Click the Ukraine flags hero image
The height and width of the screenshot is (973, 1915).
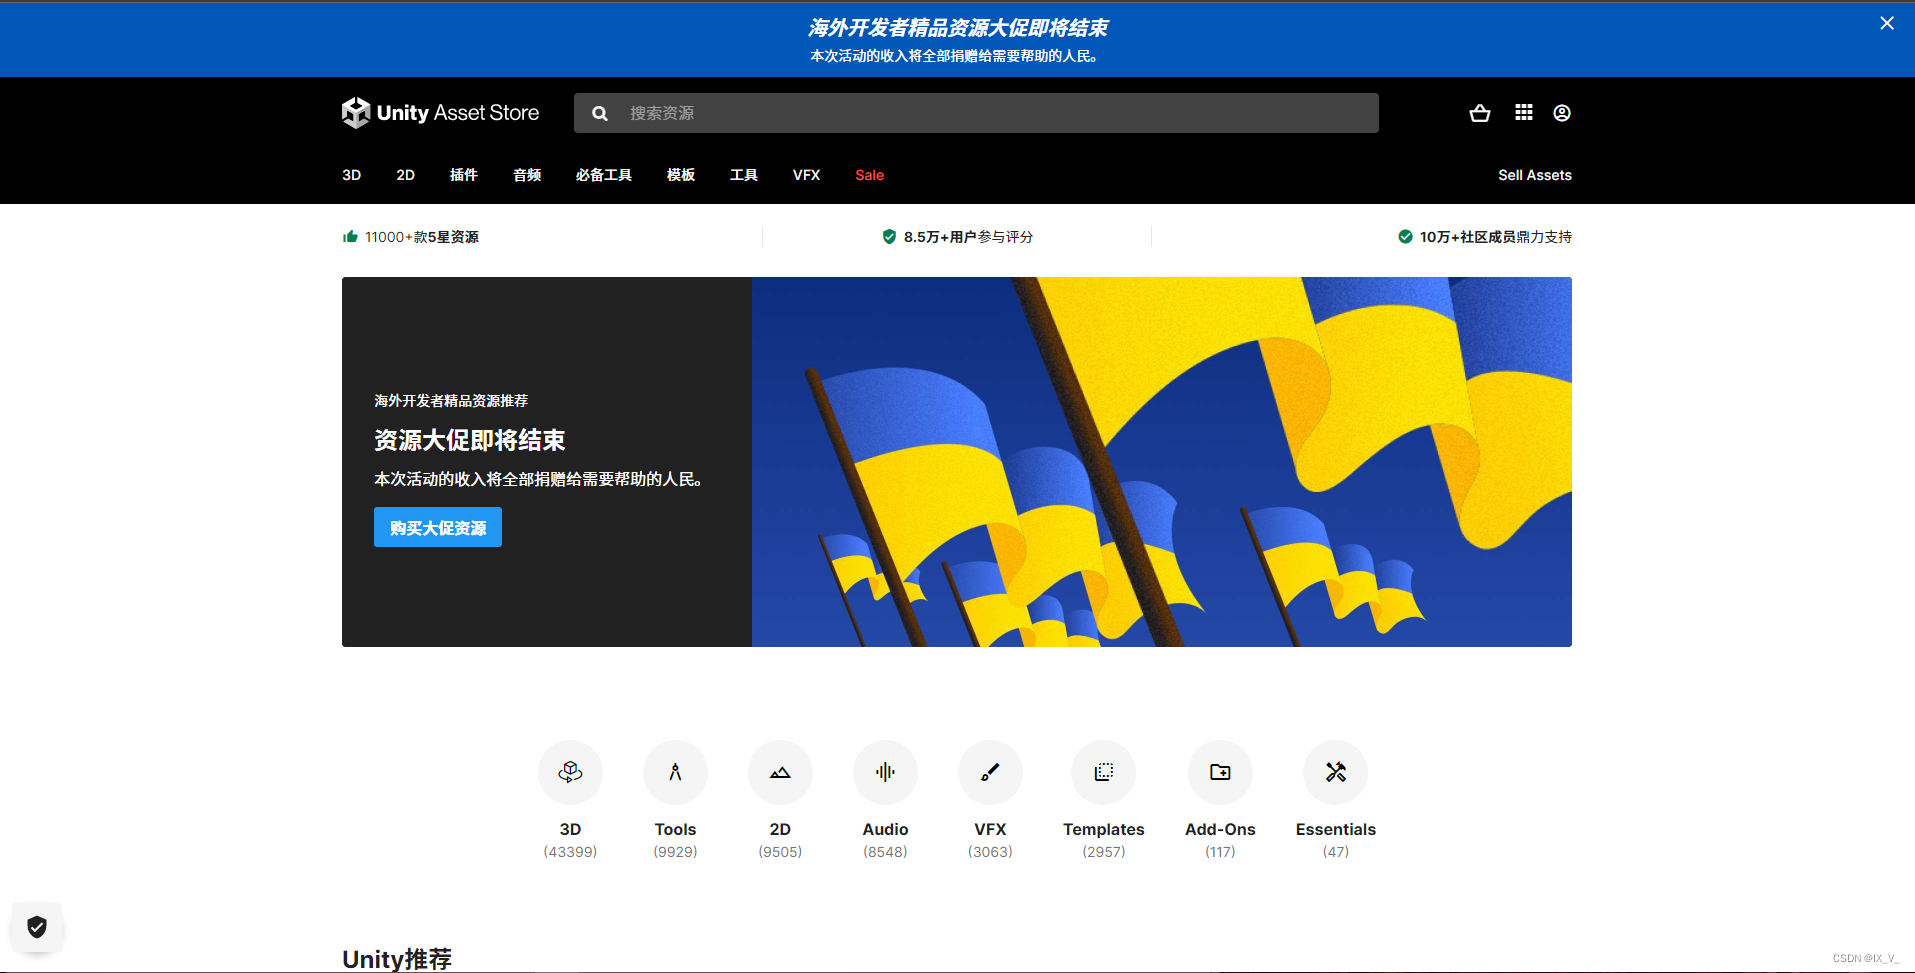click(1161, 462)
